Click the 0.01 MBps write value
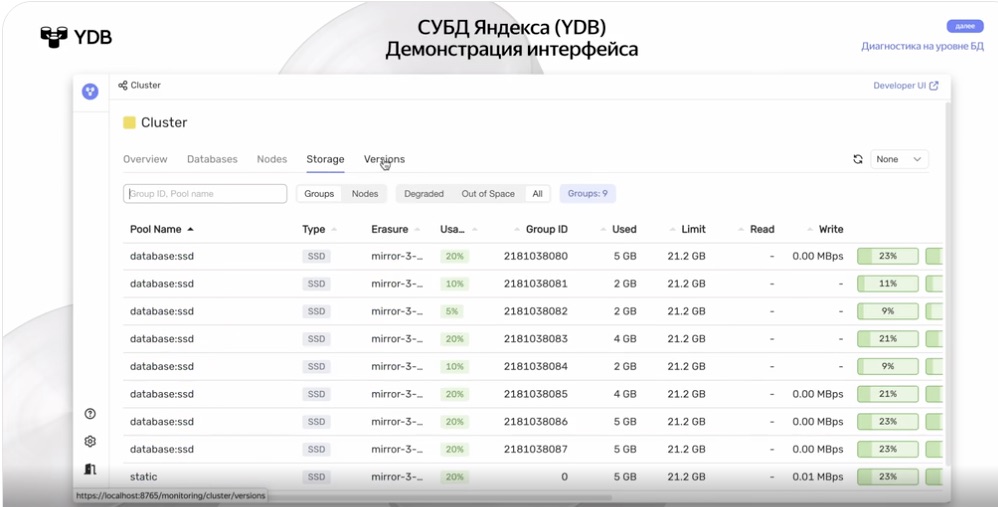 click(818, 477)
